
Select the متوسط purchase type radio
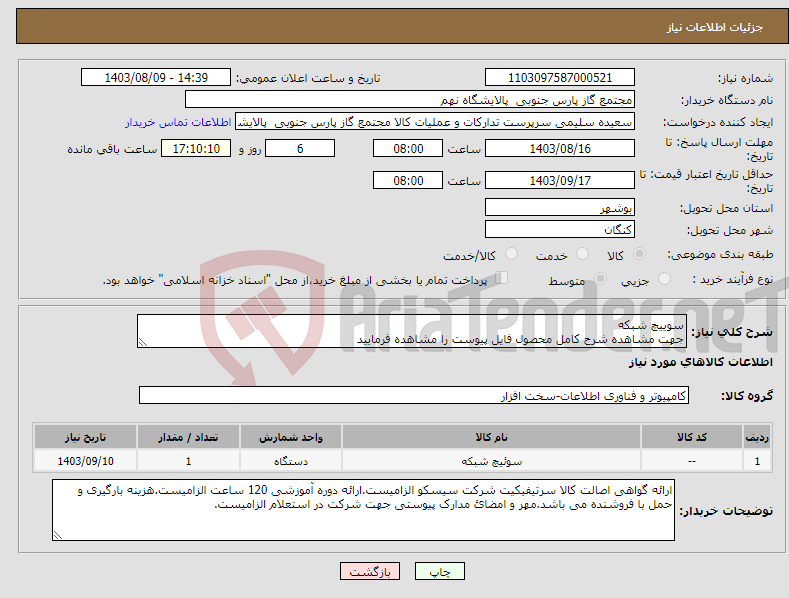(600, 278)
